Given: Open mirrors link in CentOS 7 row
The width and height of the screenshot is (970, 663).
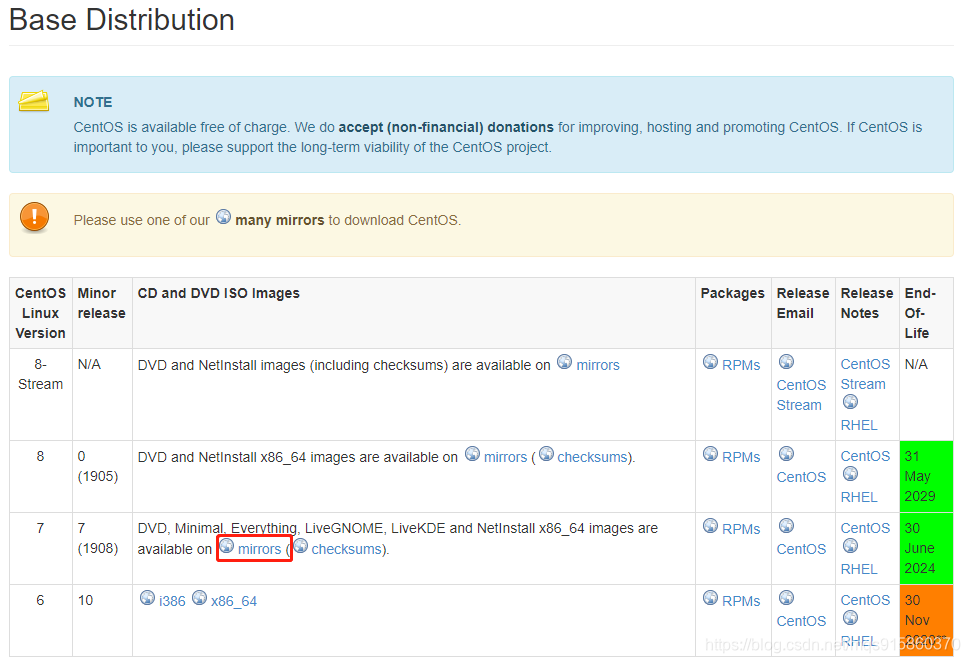Looking at the screenshot, I should tap(259, 549).
